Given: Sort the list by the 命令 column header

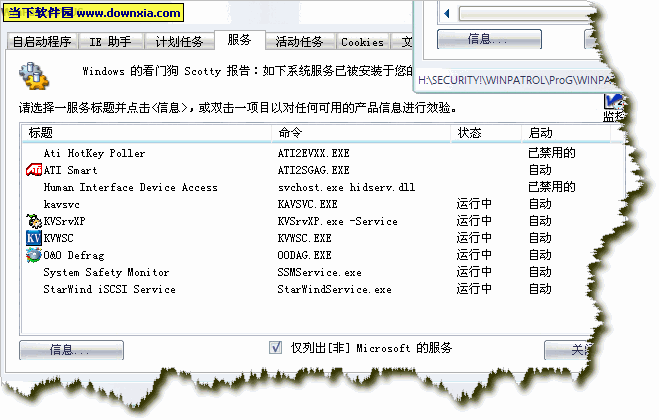Looking at the screenshot, I should pos(361,133).
